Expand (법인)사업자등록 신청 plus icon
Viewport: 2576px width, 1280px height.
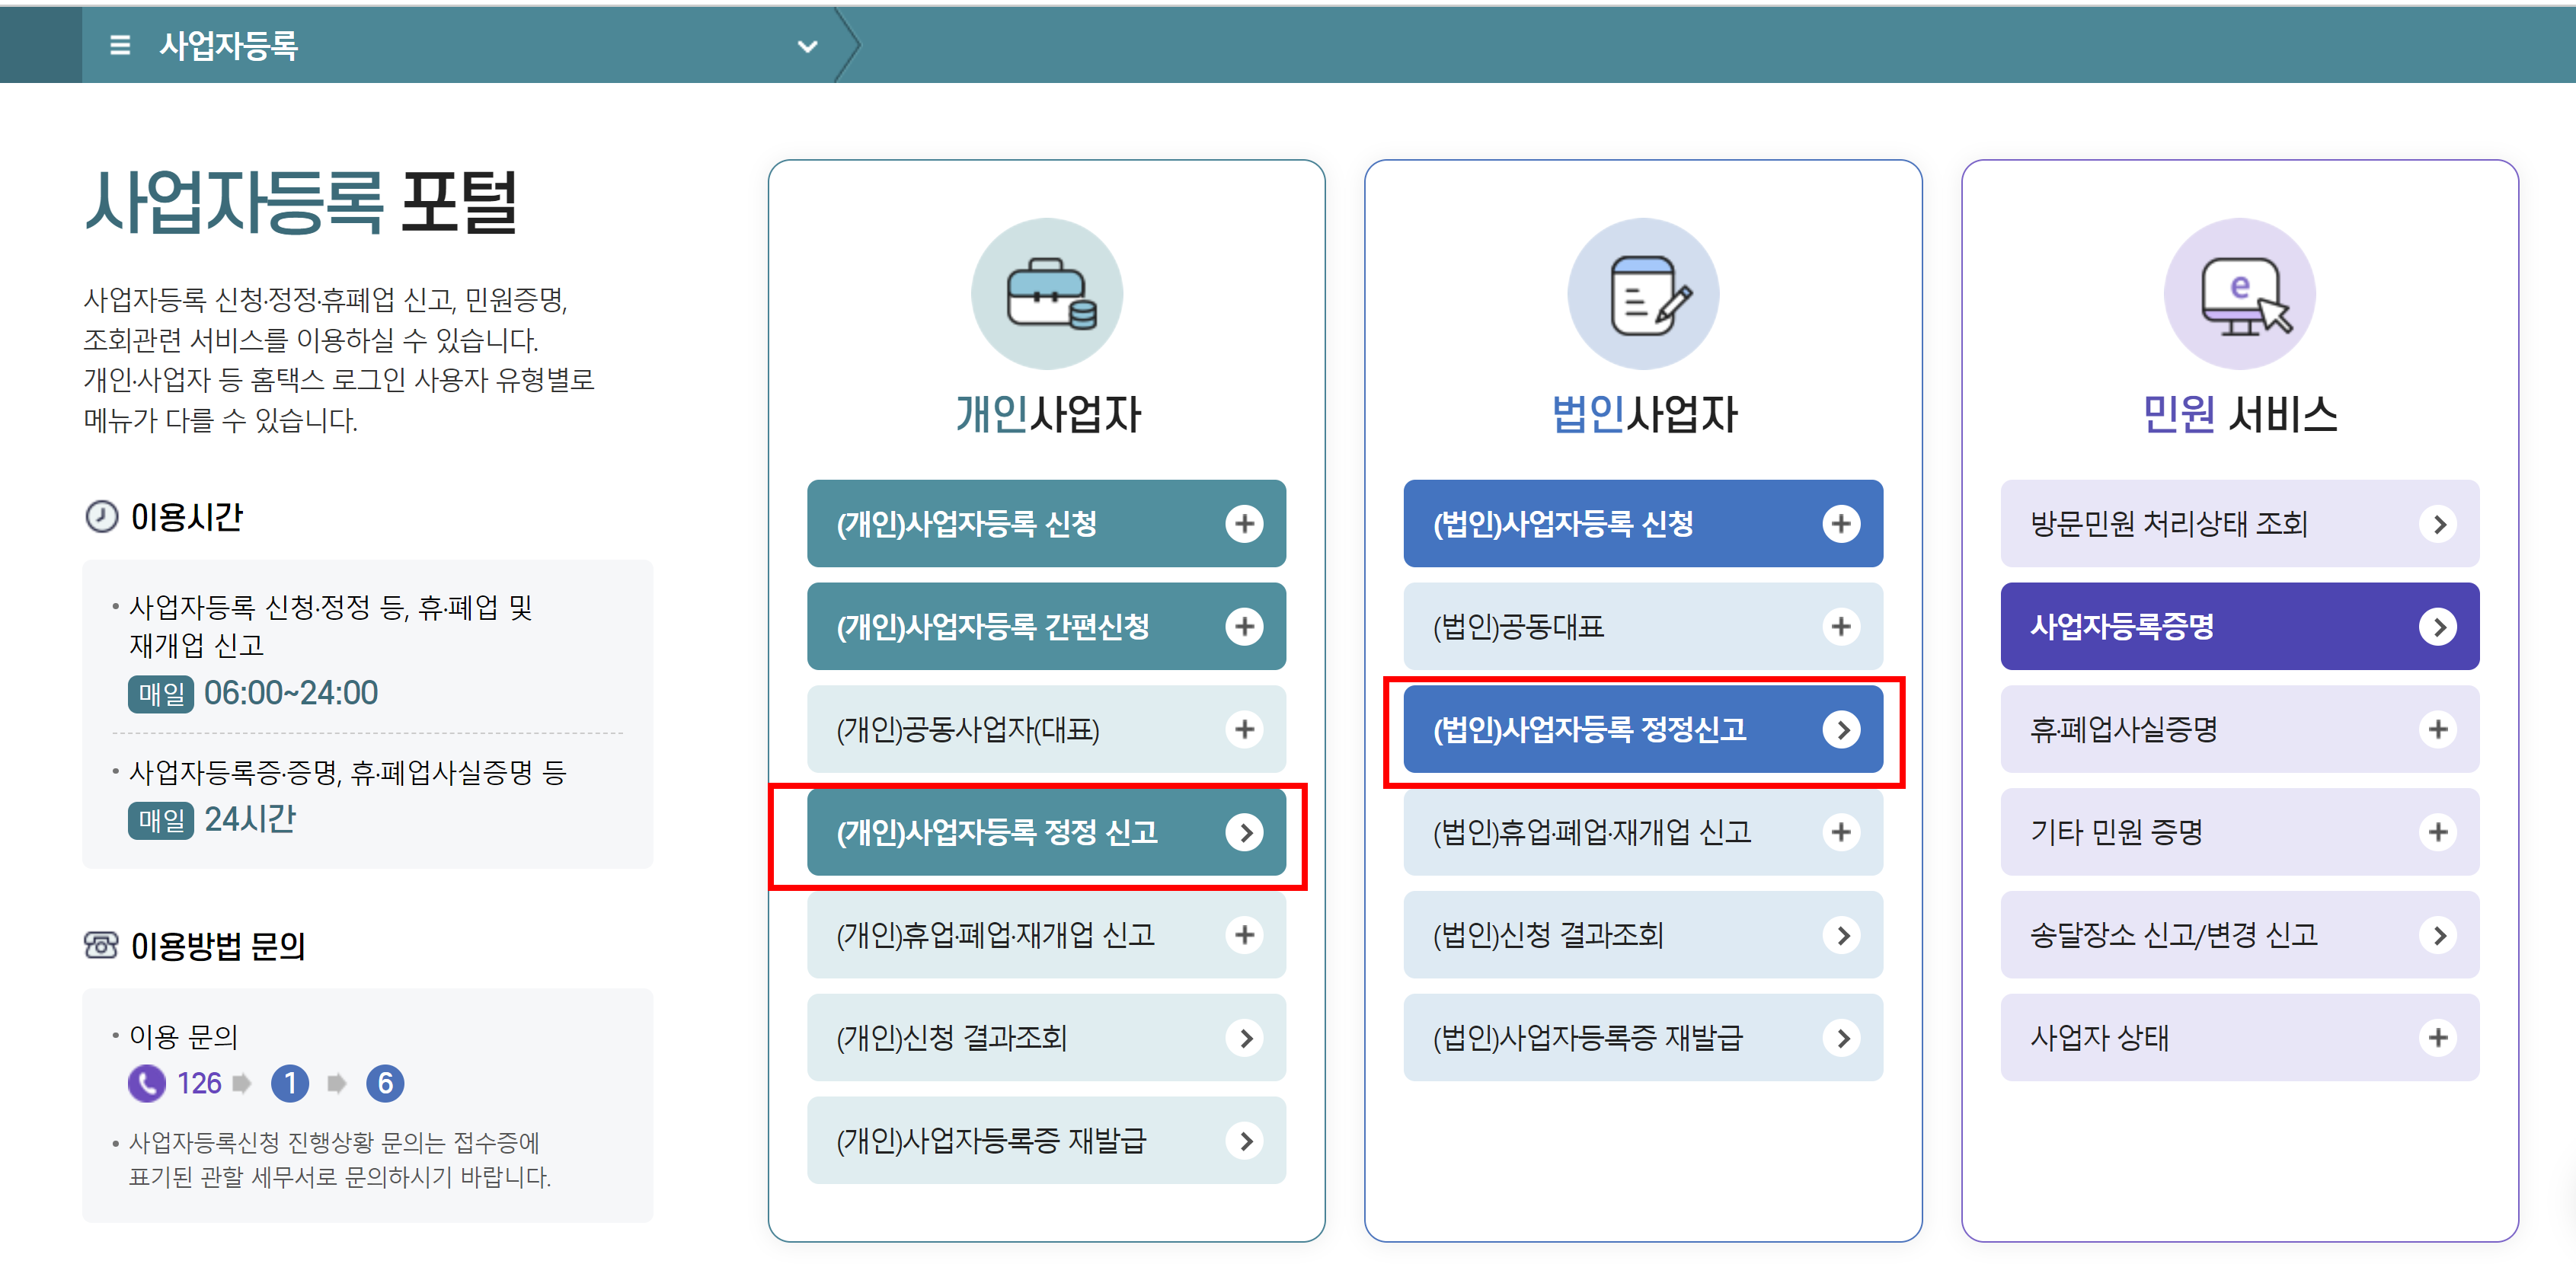[x=1841, y=524]
